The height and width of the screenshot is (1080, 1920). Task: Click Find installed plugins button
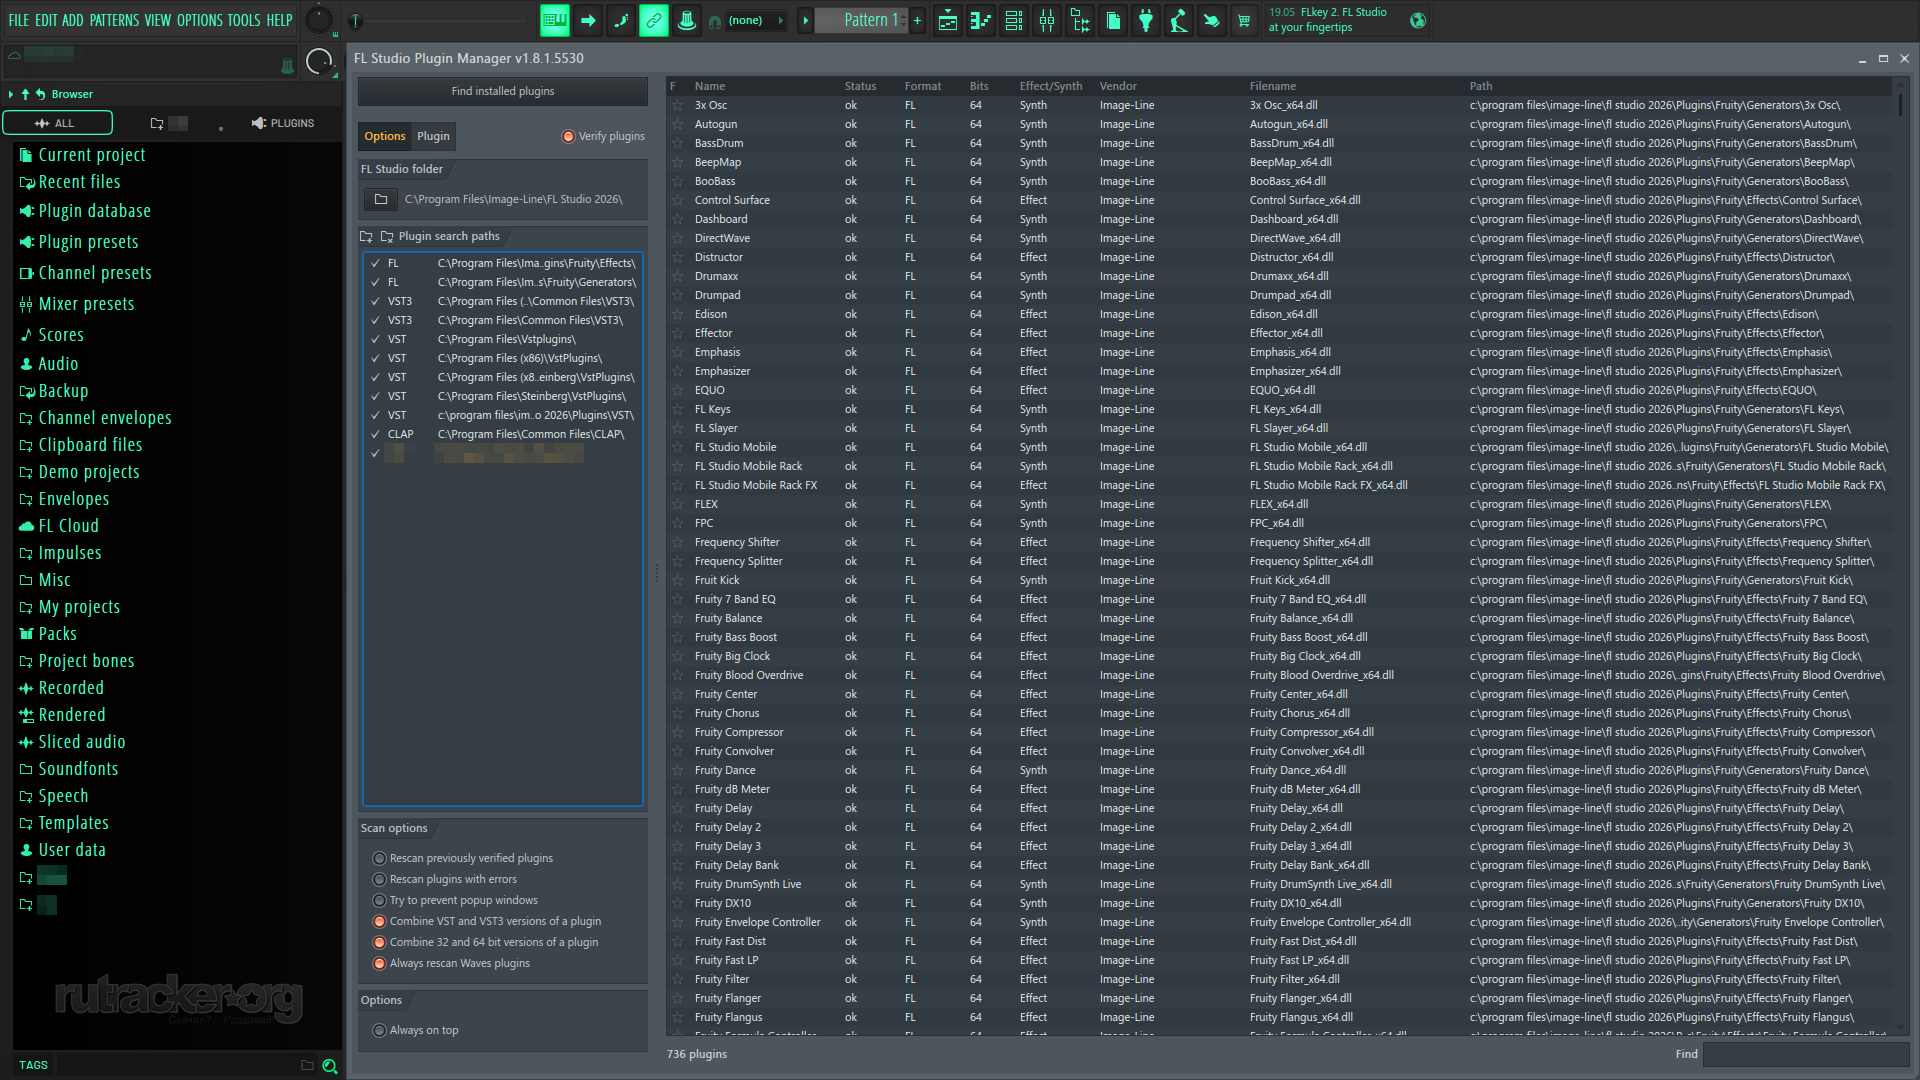503,91
